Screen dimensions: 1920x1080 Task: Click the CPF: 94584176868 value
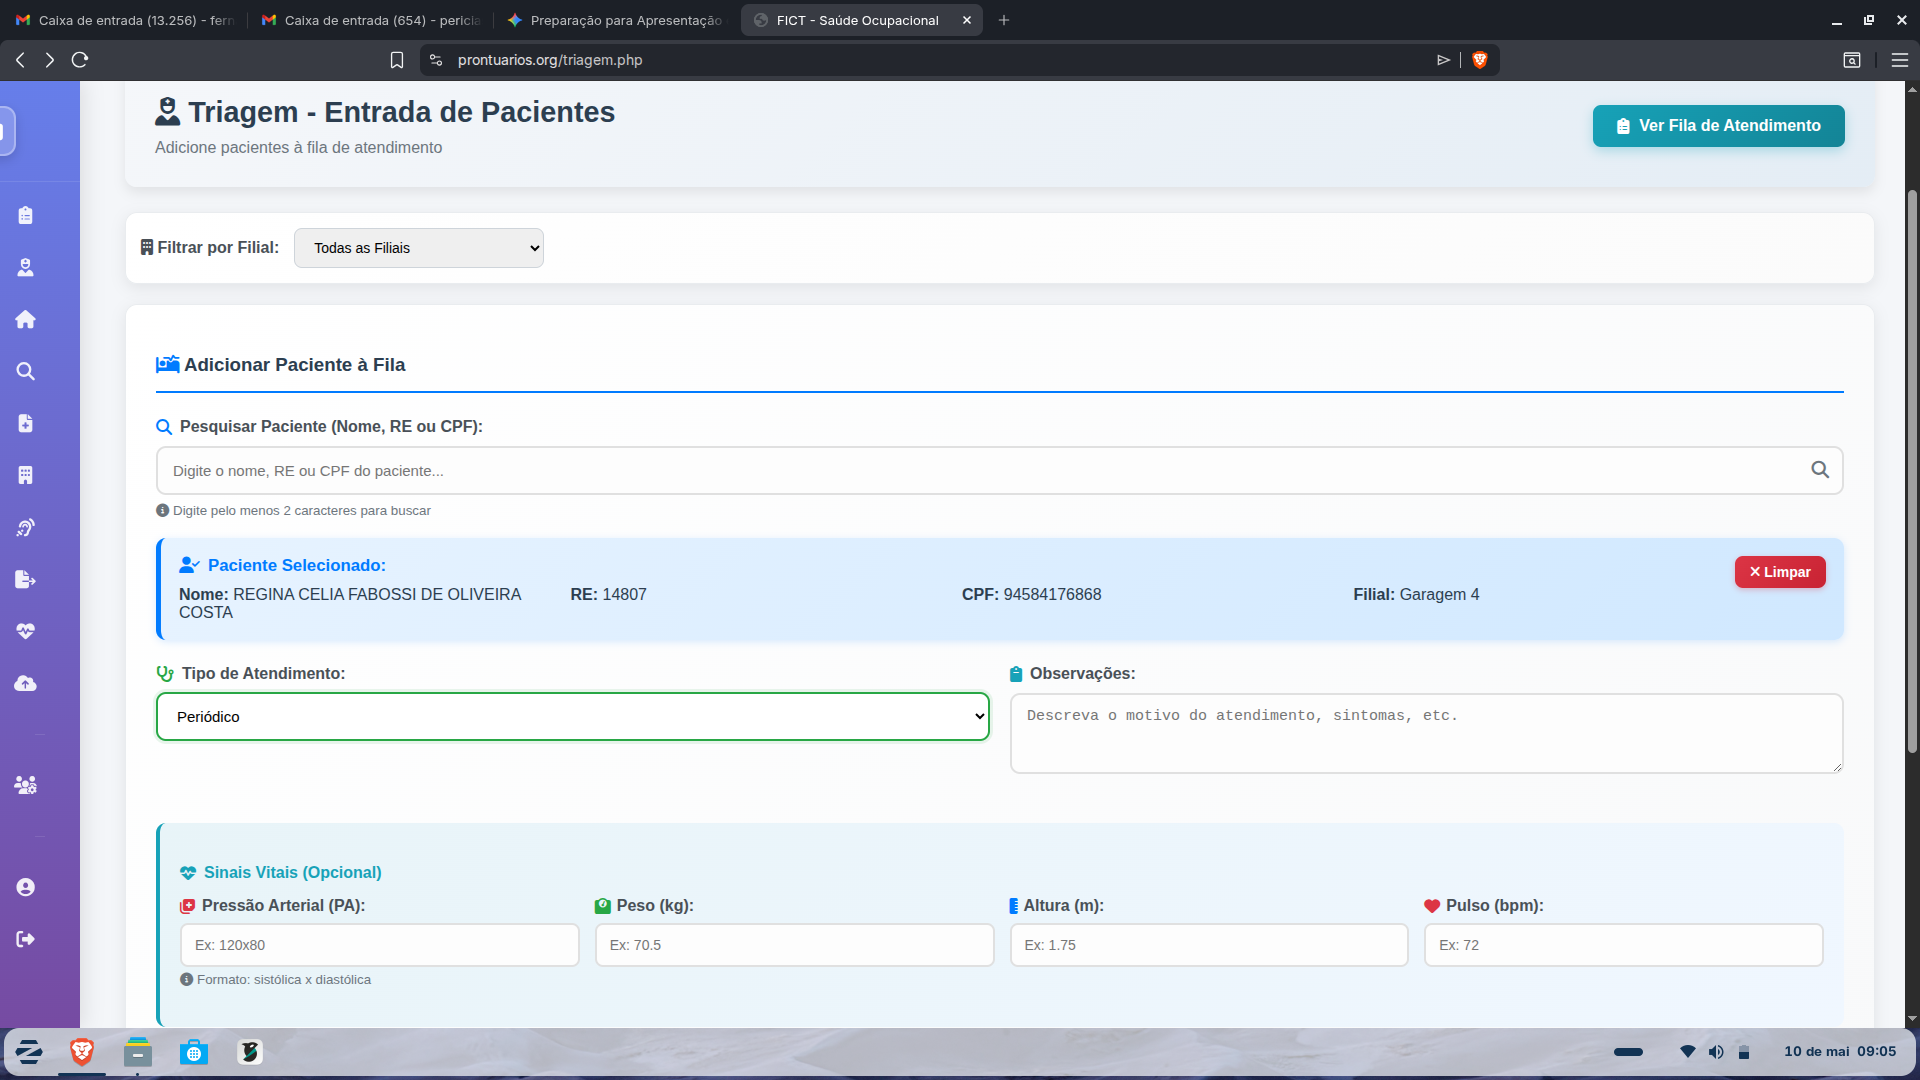1031,594
